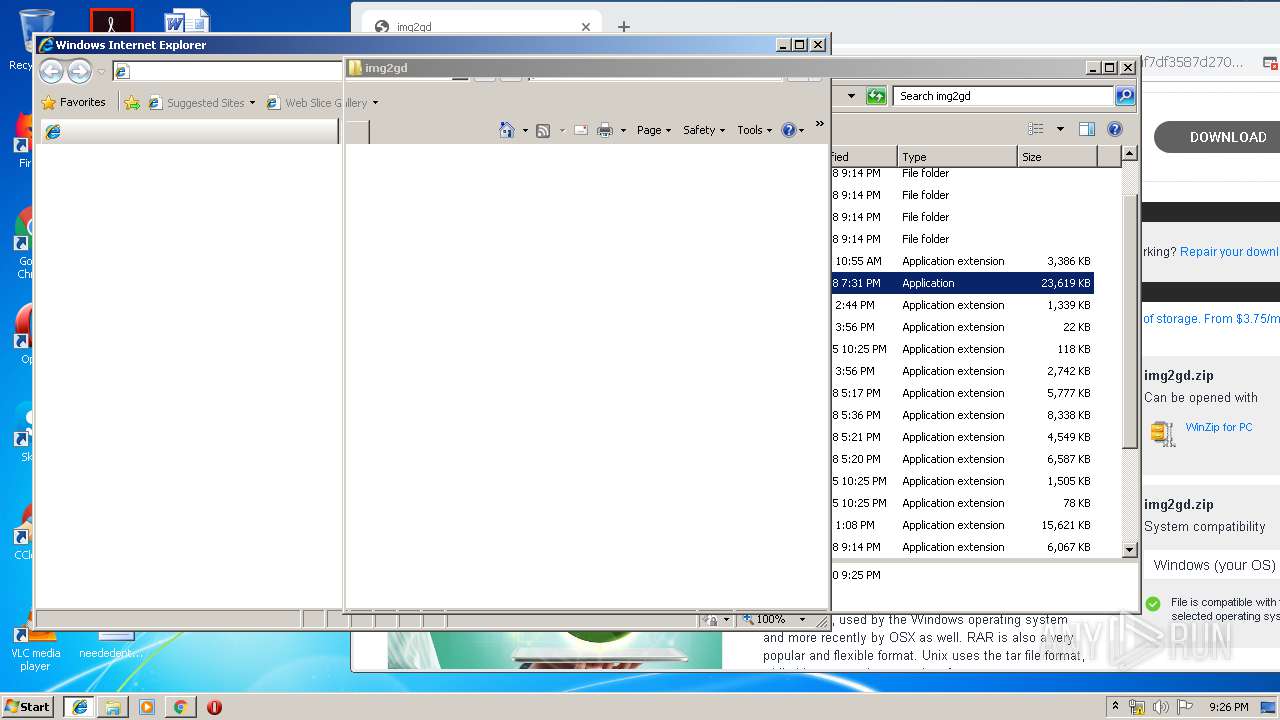Open volume control tray icon
The image size is (1280, 720).
[1161, 707]
